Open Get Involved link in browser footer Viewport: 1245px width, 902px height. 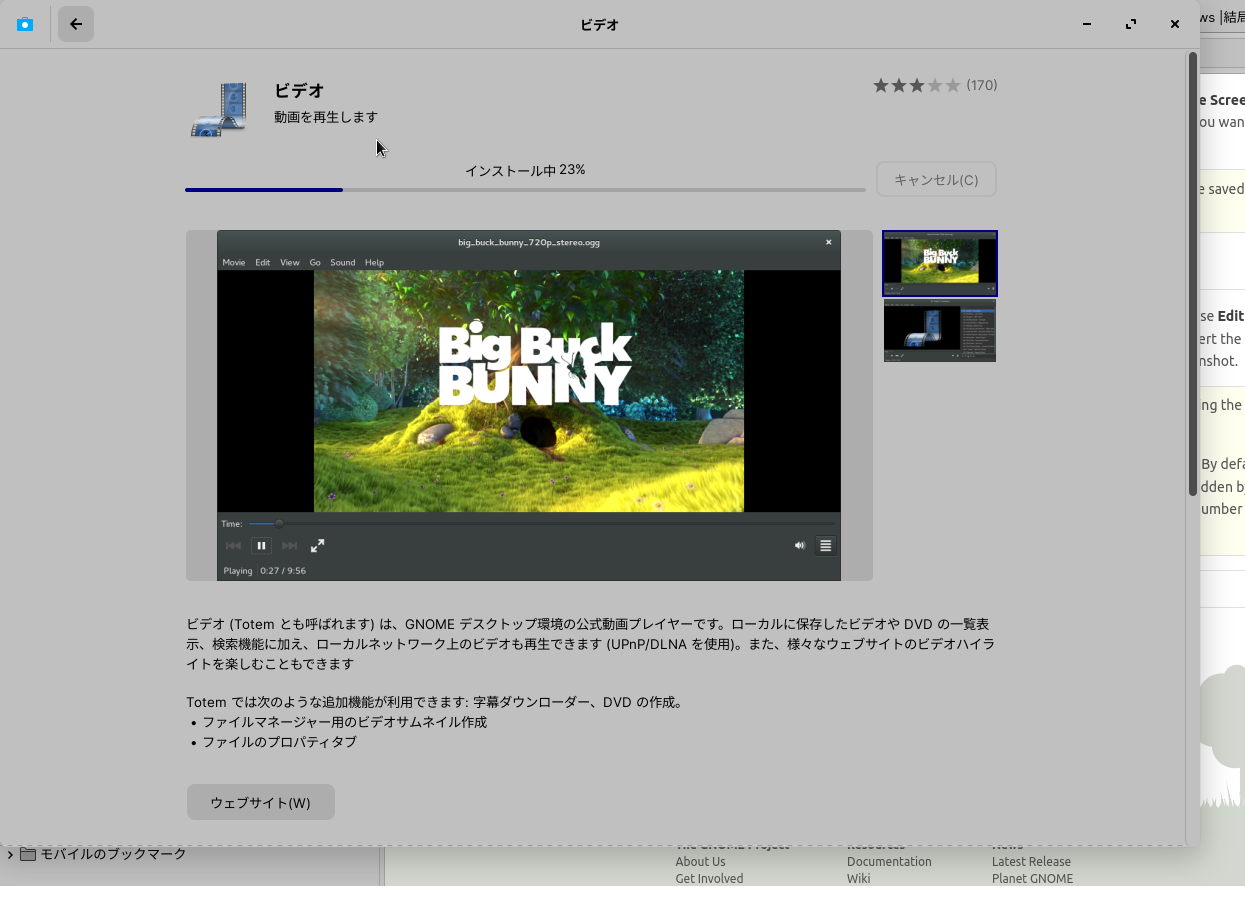(709, 878)
